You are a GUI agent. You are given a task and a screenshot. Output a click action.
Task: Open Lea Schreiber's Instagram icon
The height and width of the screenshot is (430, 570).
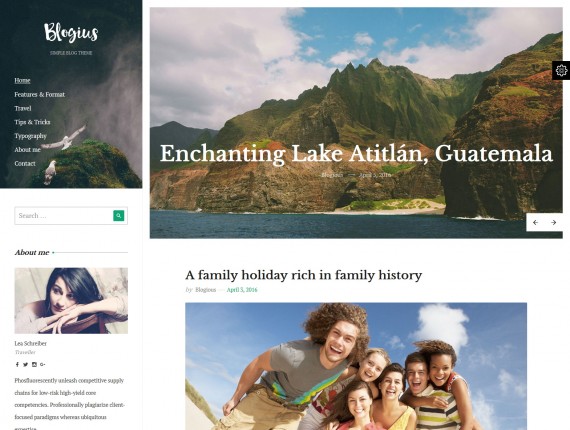point(34,364)
